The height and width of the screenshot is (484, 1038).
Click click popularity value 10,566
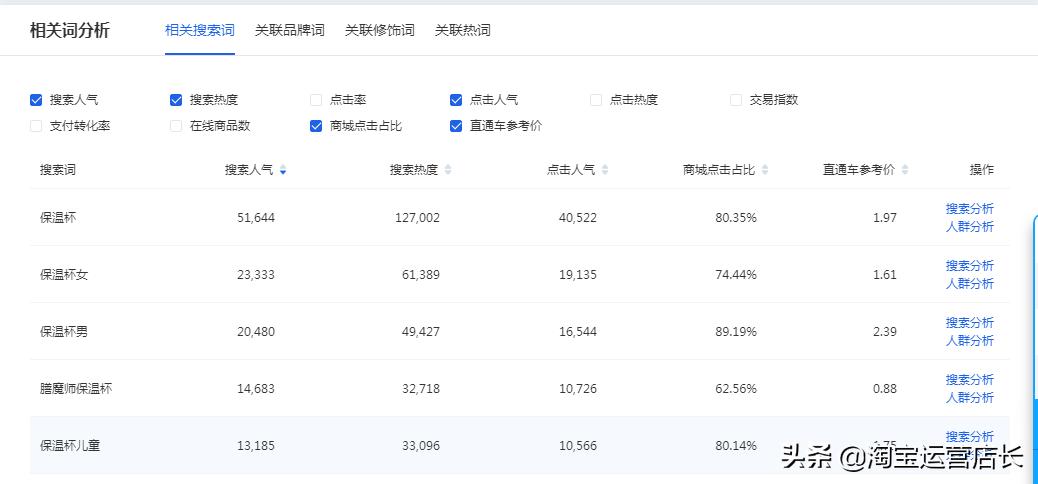tap(577, 446)
